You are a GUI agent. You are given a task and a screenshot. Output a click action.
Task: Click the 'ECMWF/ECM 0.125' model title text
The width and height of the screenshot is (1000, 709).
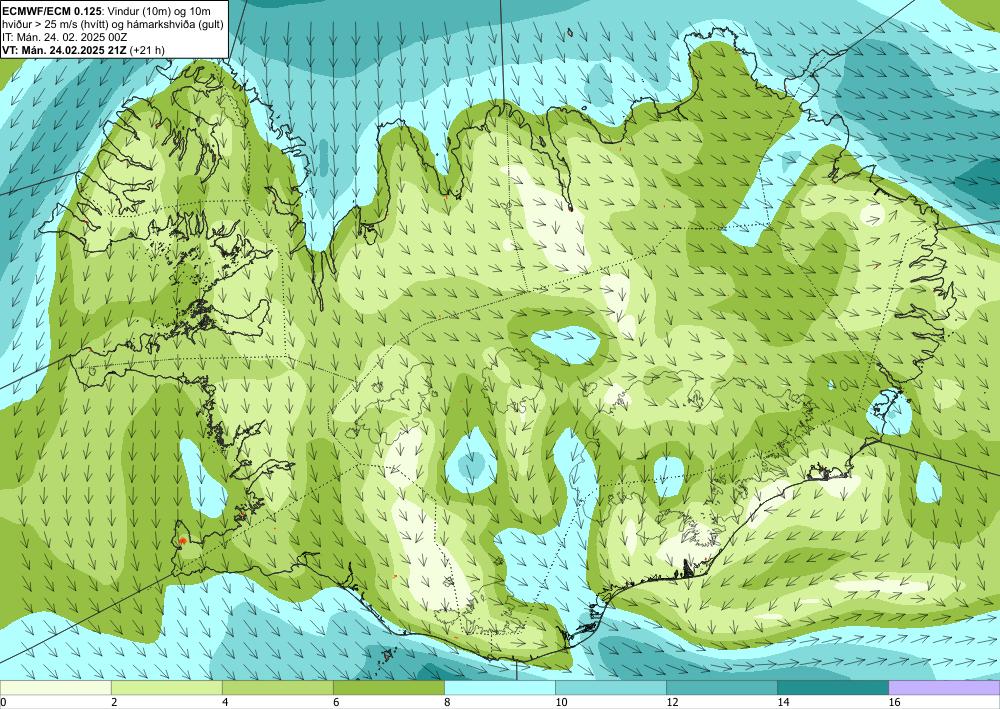pos(51,11)
